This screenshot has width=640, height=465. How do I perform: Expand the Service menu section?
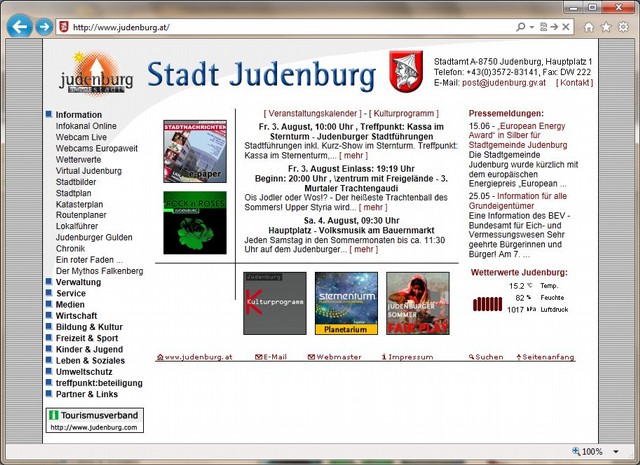66,293
